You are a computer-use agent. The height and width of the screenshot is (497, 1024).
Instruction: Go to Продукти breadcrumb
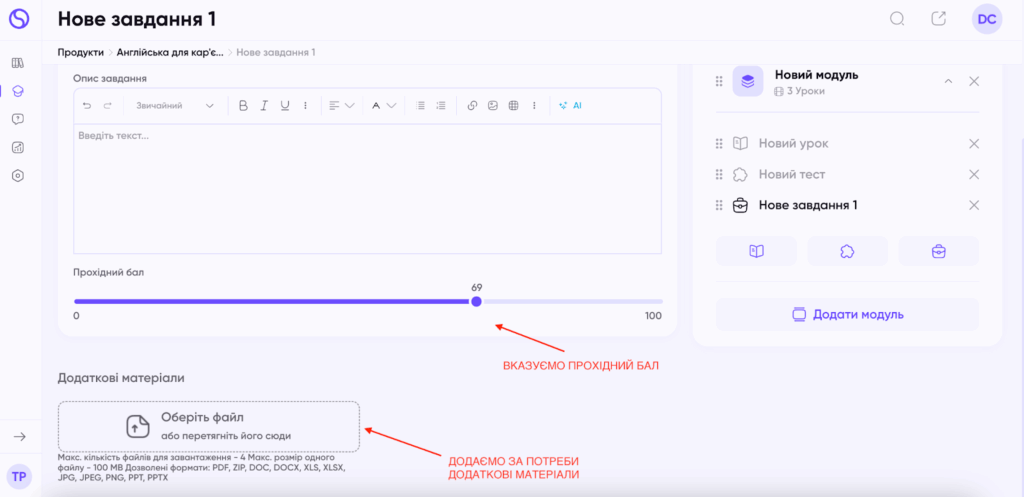80,52
